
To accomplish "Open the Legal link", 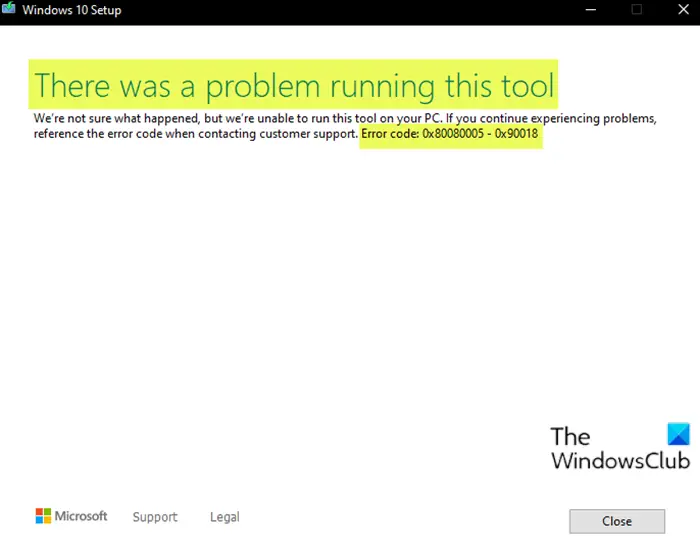I will [x=225, y=516].
